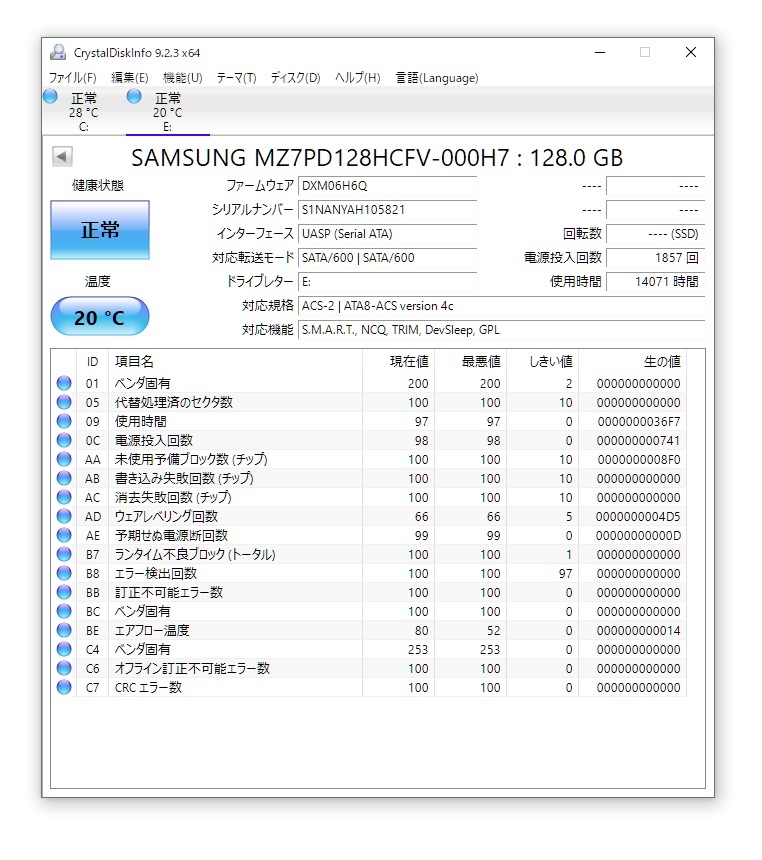Click the power-on hours field 14071 時間

pyautogui.click(x=656, y=282)
